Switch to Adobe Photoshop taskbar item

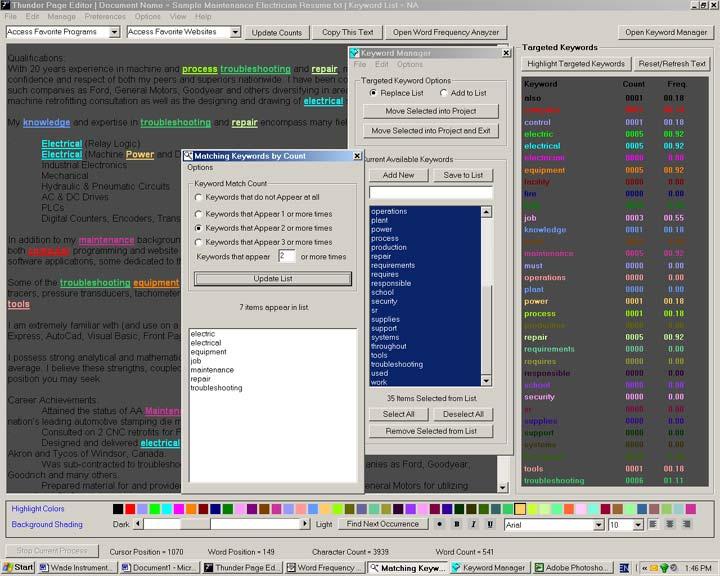(x=573, y=568)
